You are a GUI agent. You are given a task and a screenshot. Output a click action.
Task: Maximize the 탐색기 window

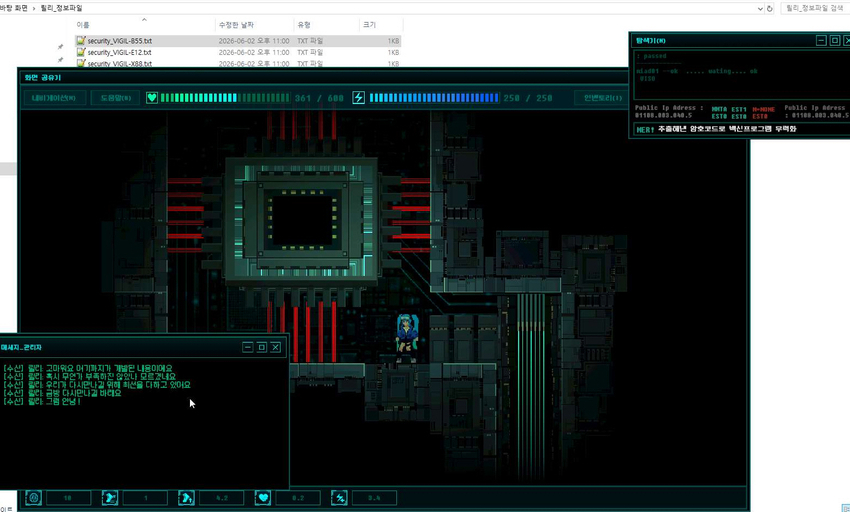[835, 41]
